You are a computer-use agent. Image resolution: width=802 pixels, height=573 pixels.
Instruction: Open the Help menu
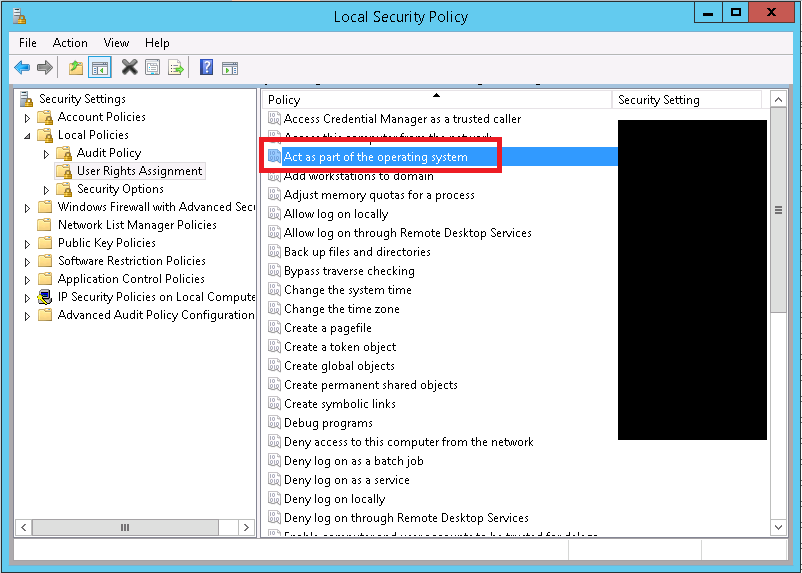coord(157,43)
